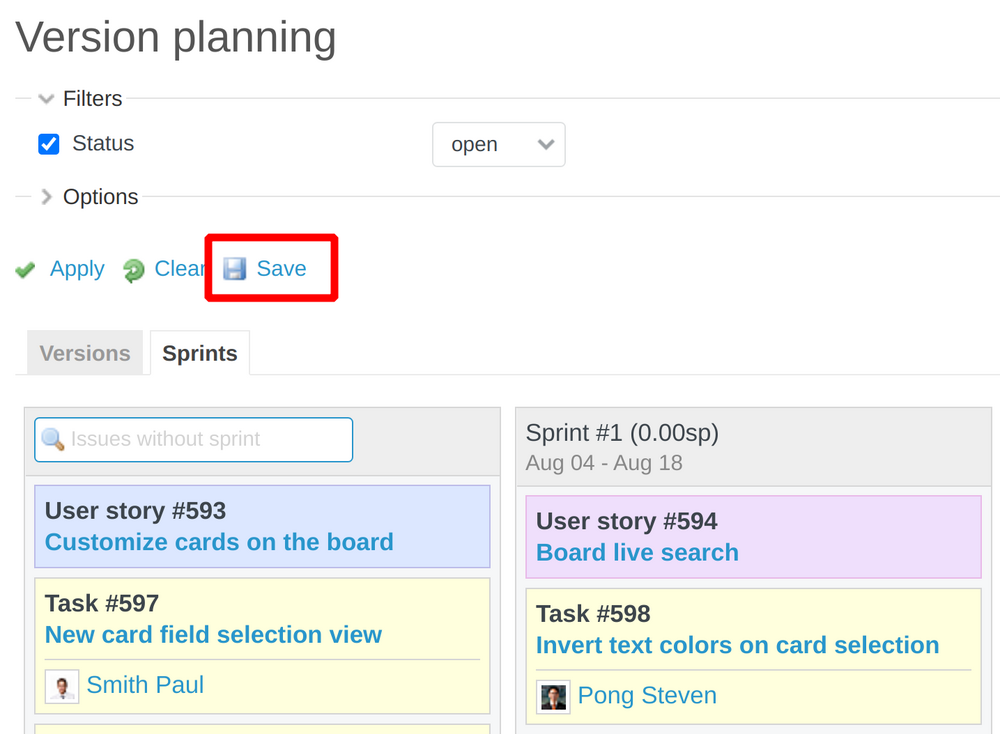Open Smith Paul's user profile link
The height and width of the screenshot is (734, 1000).
[x=145, y=684]
